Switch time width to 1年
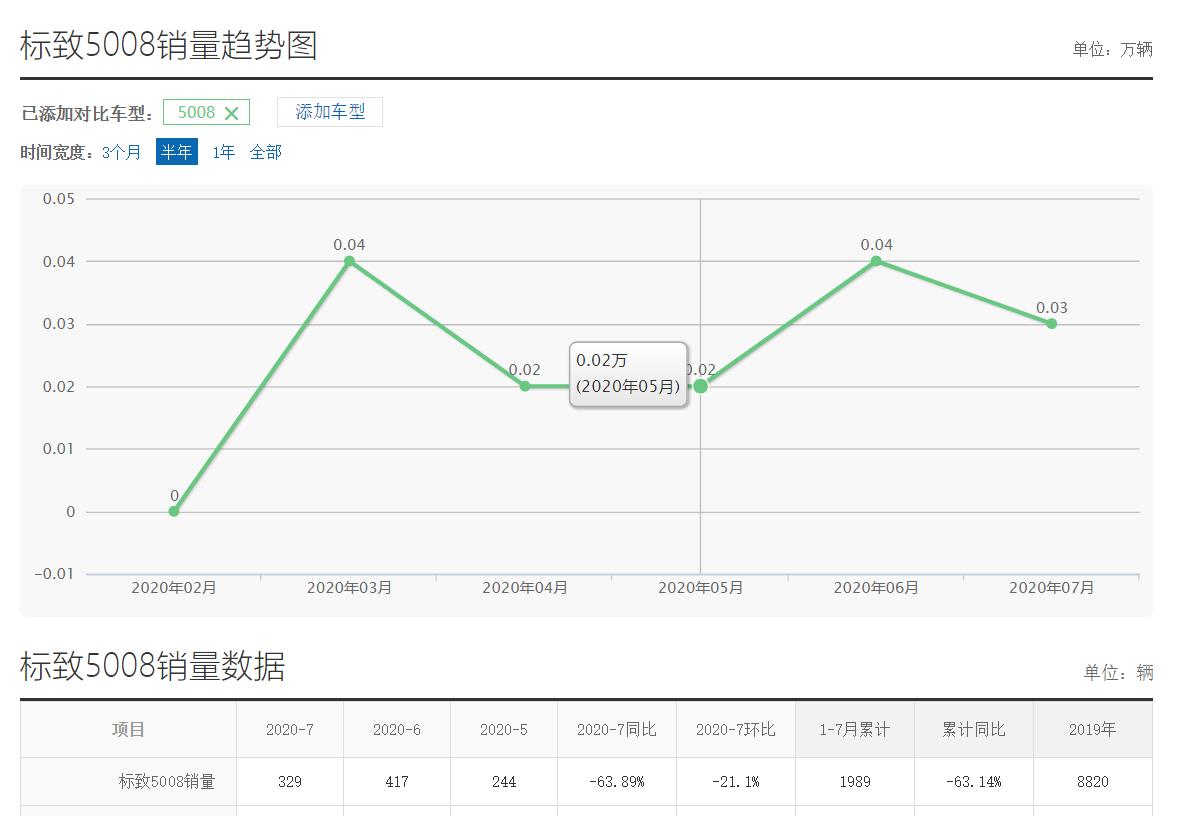The height and width of the screenshot is (816, 1177). point(224,152)
